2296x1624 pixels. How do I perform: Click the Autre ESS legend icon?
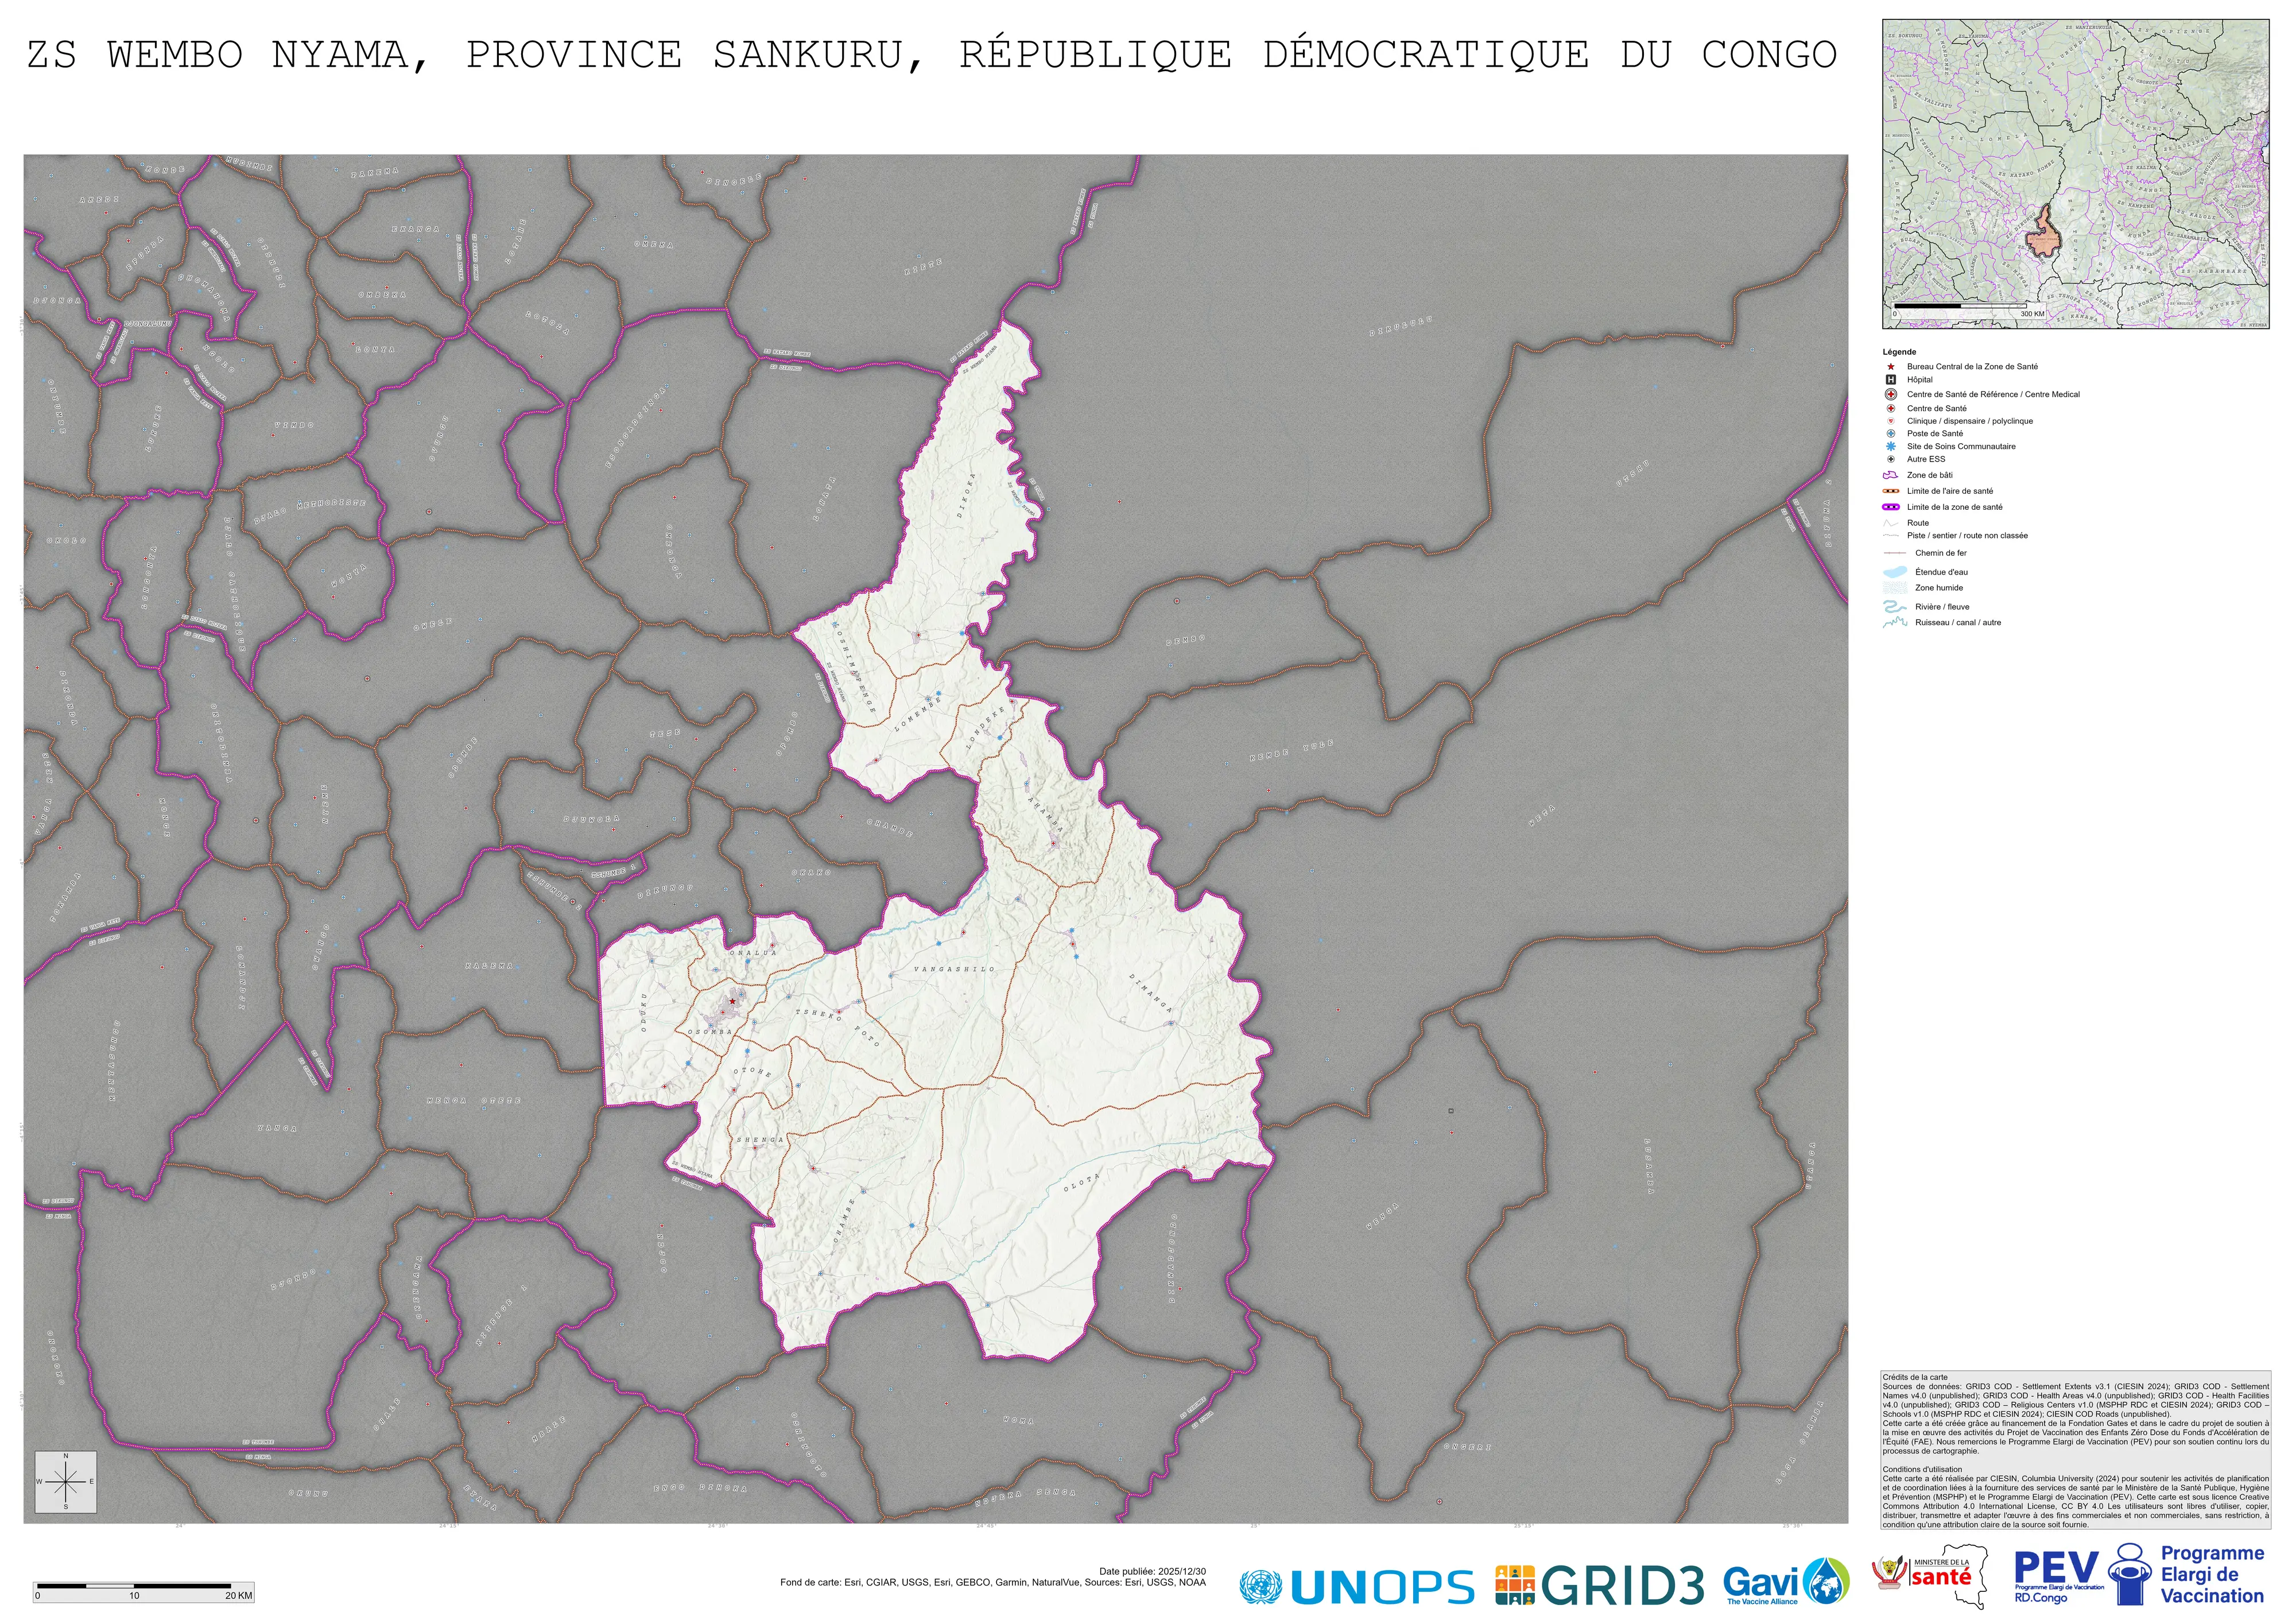coord(1890,459)
